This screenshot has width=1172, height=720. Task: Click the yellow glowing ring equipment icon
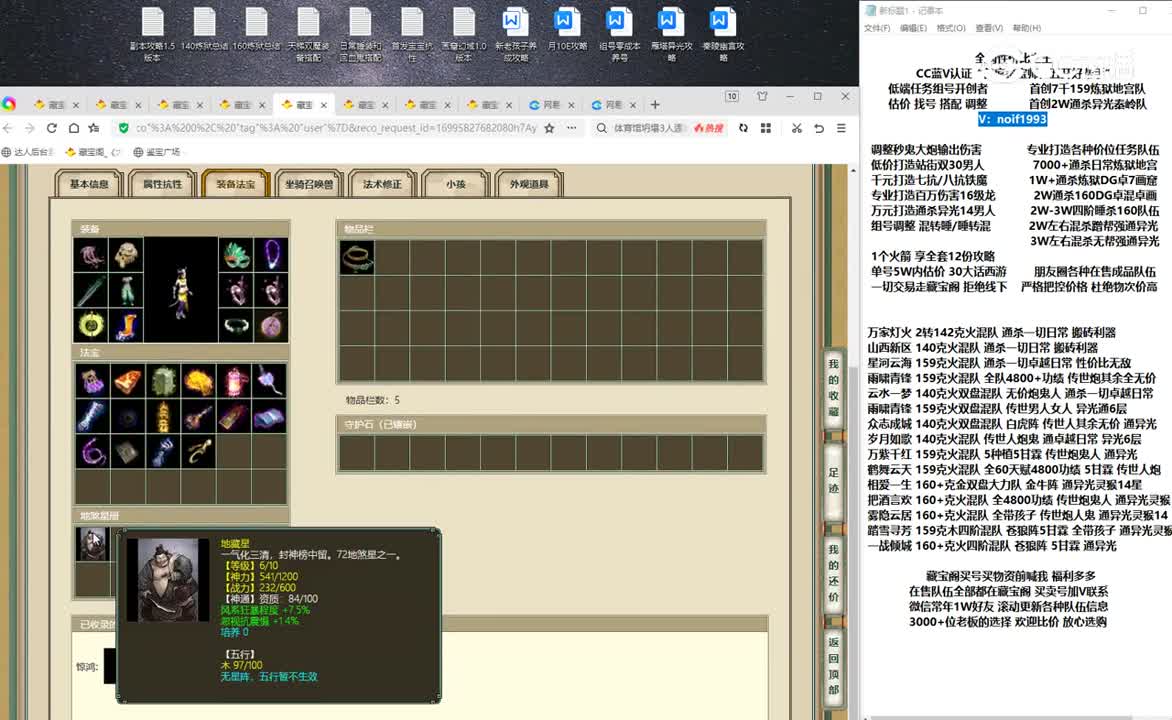90,325
